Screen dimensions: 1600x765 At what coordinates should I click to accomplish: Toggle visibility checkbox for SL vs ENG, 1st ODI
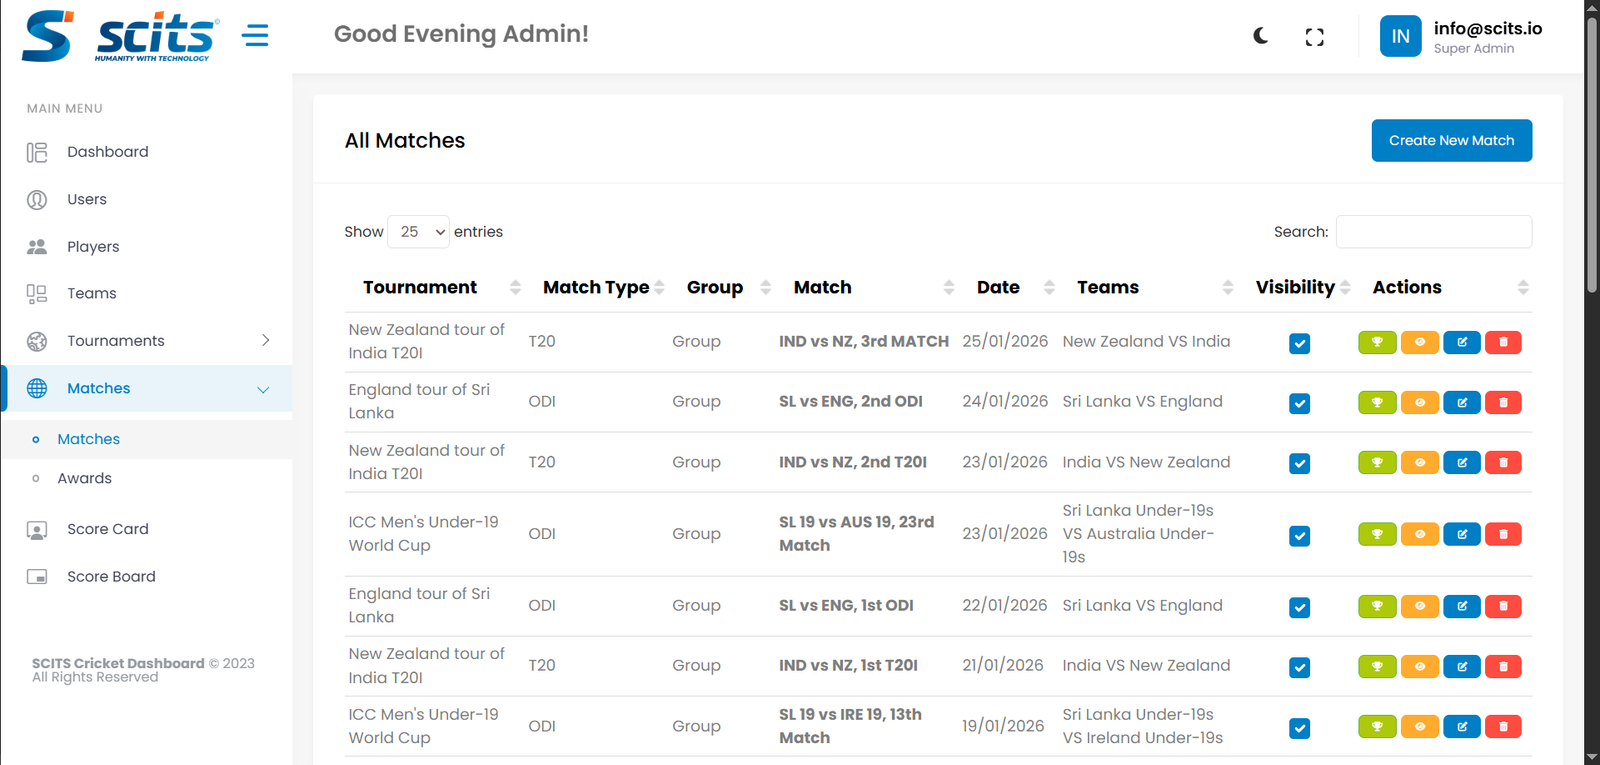(x=1299, y=607)
